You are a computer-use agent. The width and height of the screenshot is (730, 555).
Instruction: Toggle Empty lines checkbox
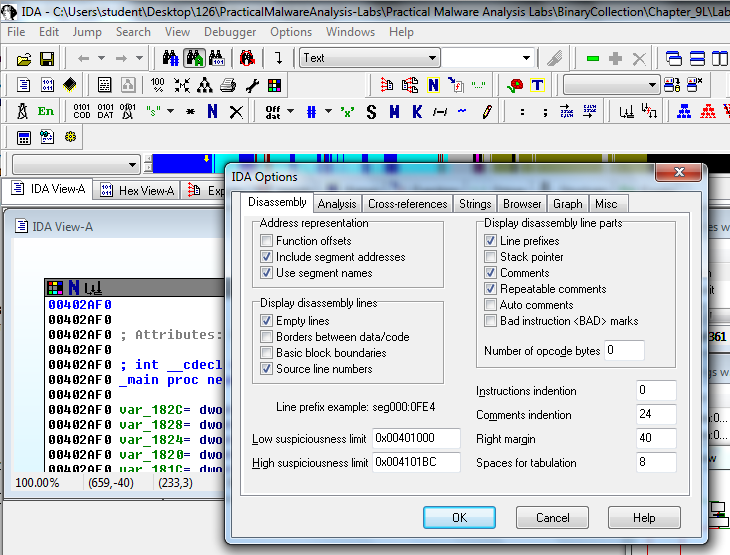click(x=266, y=321)
